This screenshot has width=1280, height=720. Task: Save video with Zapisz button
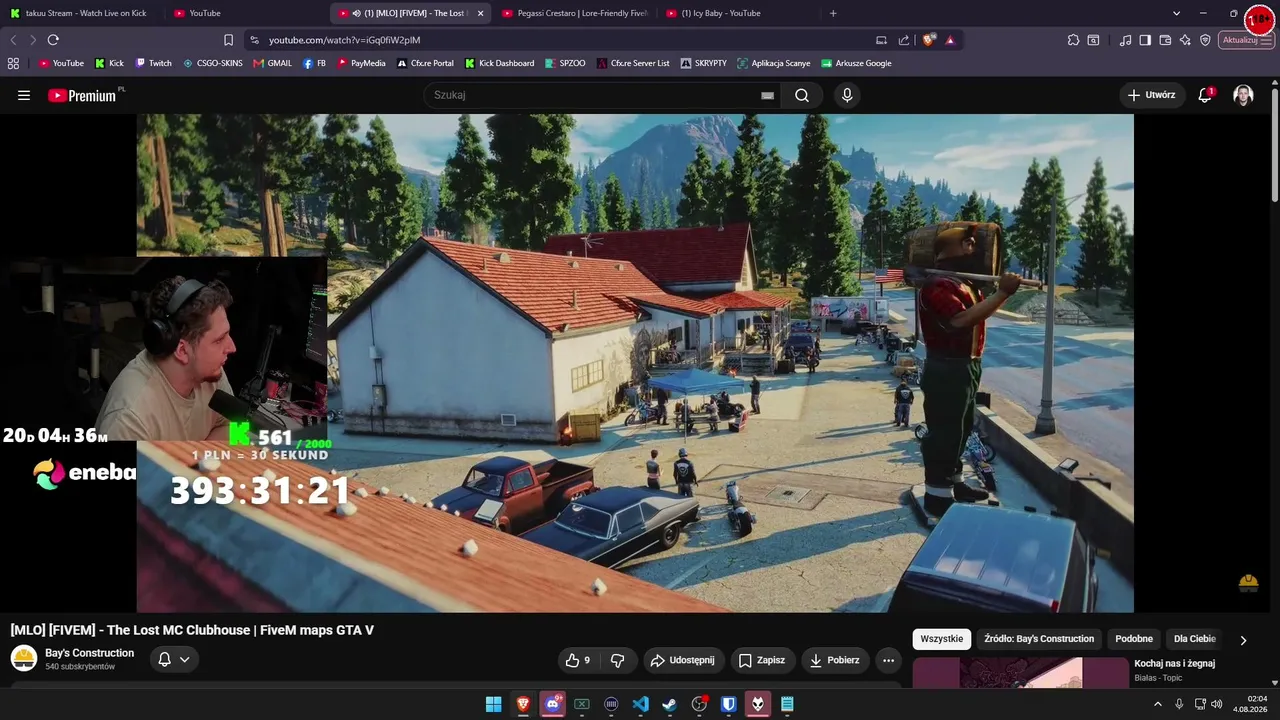761,660
